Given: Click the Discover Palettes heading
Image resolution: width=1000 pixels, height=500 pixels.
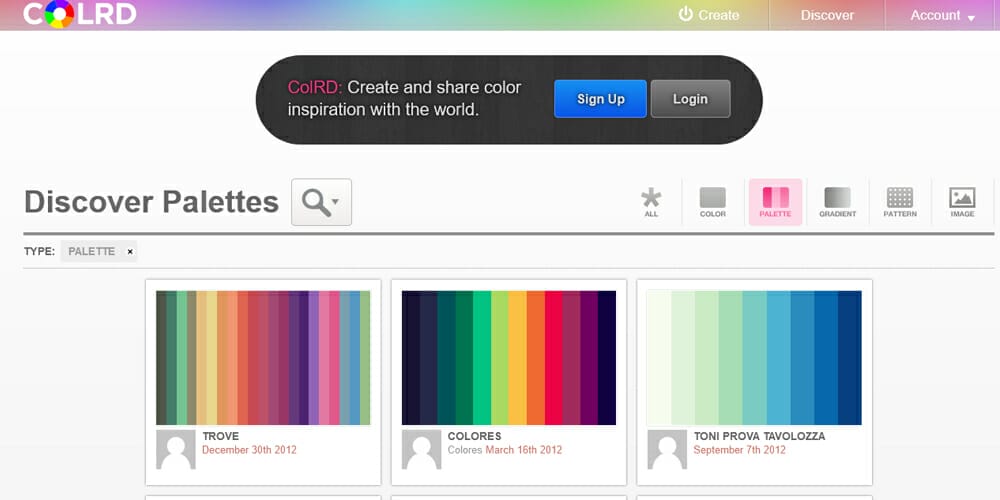Looking at the screenshot, I should 151,202.
